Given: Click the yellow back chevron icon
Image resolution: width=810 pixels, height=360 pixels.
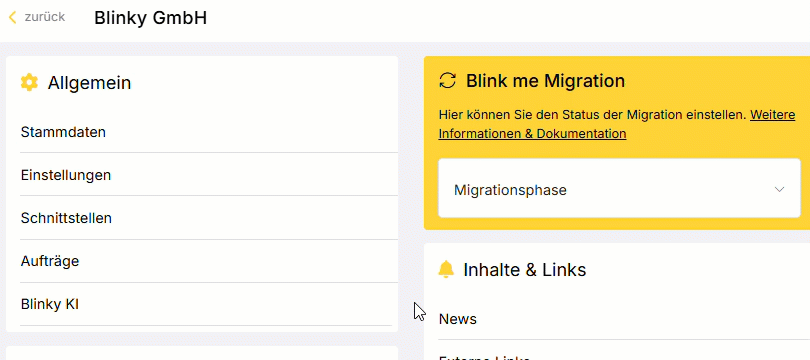Looking at the screenshot, I should [x=13, y=18].
